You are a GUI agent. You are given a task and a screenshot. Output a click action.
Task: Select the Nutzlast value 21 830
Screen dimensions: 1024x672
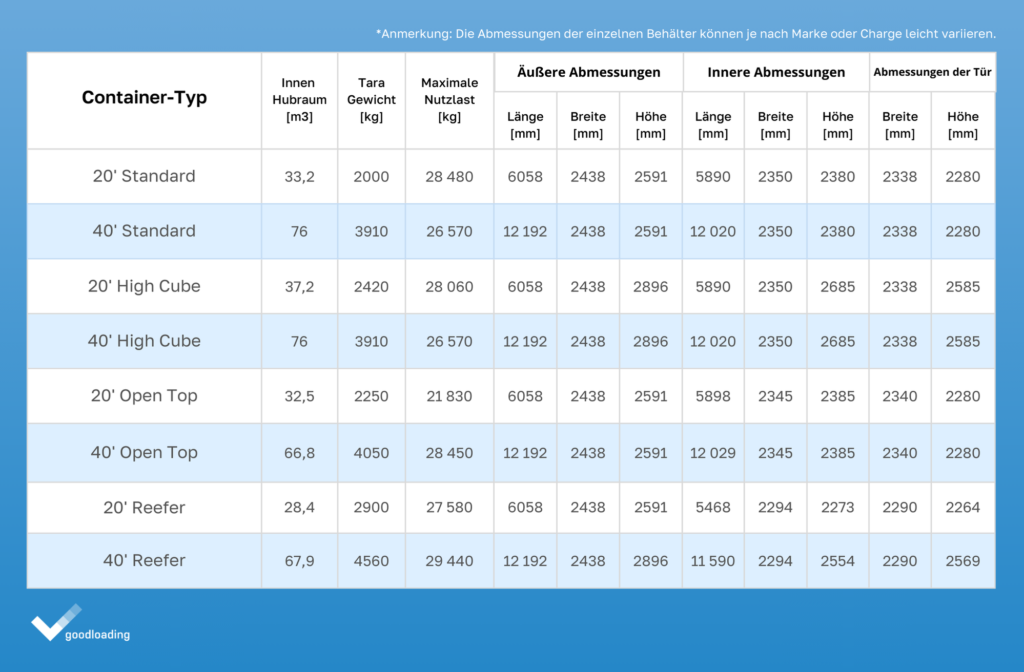pos(449,396)
